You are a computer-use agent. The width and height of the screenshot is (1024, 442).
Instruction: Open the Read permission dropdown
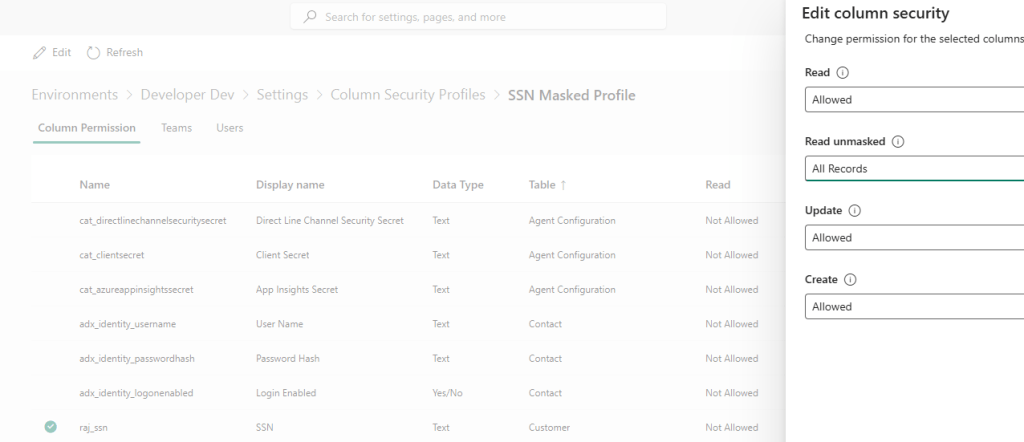[x=914, y=100]
